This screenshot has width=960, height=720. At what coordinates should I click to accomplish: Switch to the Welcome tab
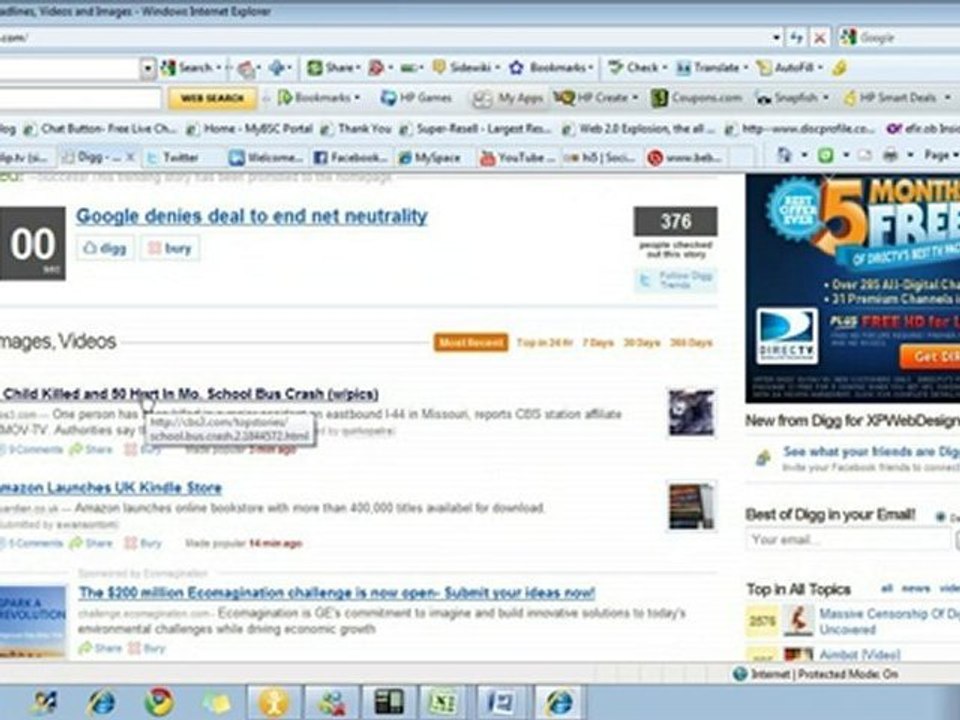[267, 158]
